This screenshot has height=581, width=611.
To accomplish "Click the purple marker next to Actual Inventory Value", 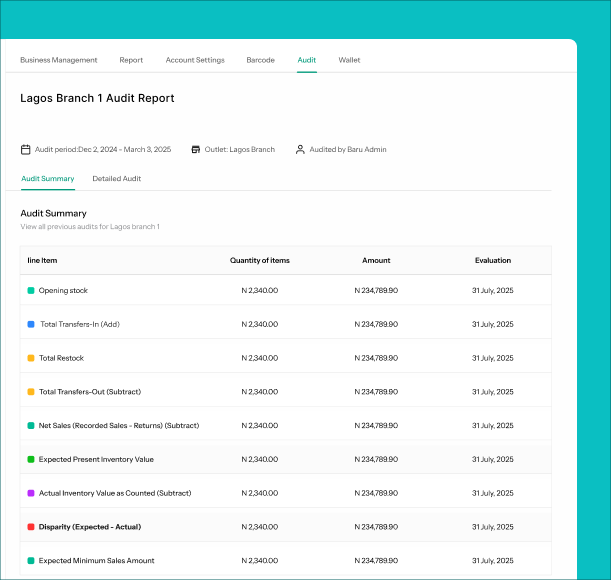I will [x=31, y=493].
